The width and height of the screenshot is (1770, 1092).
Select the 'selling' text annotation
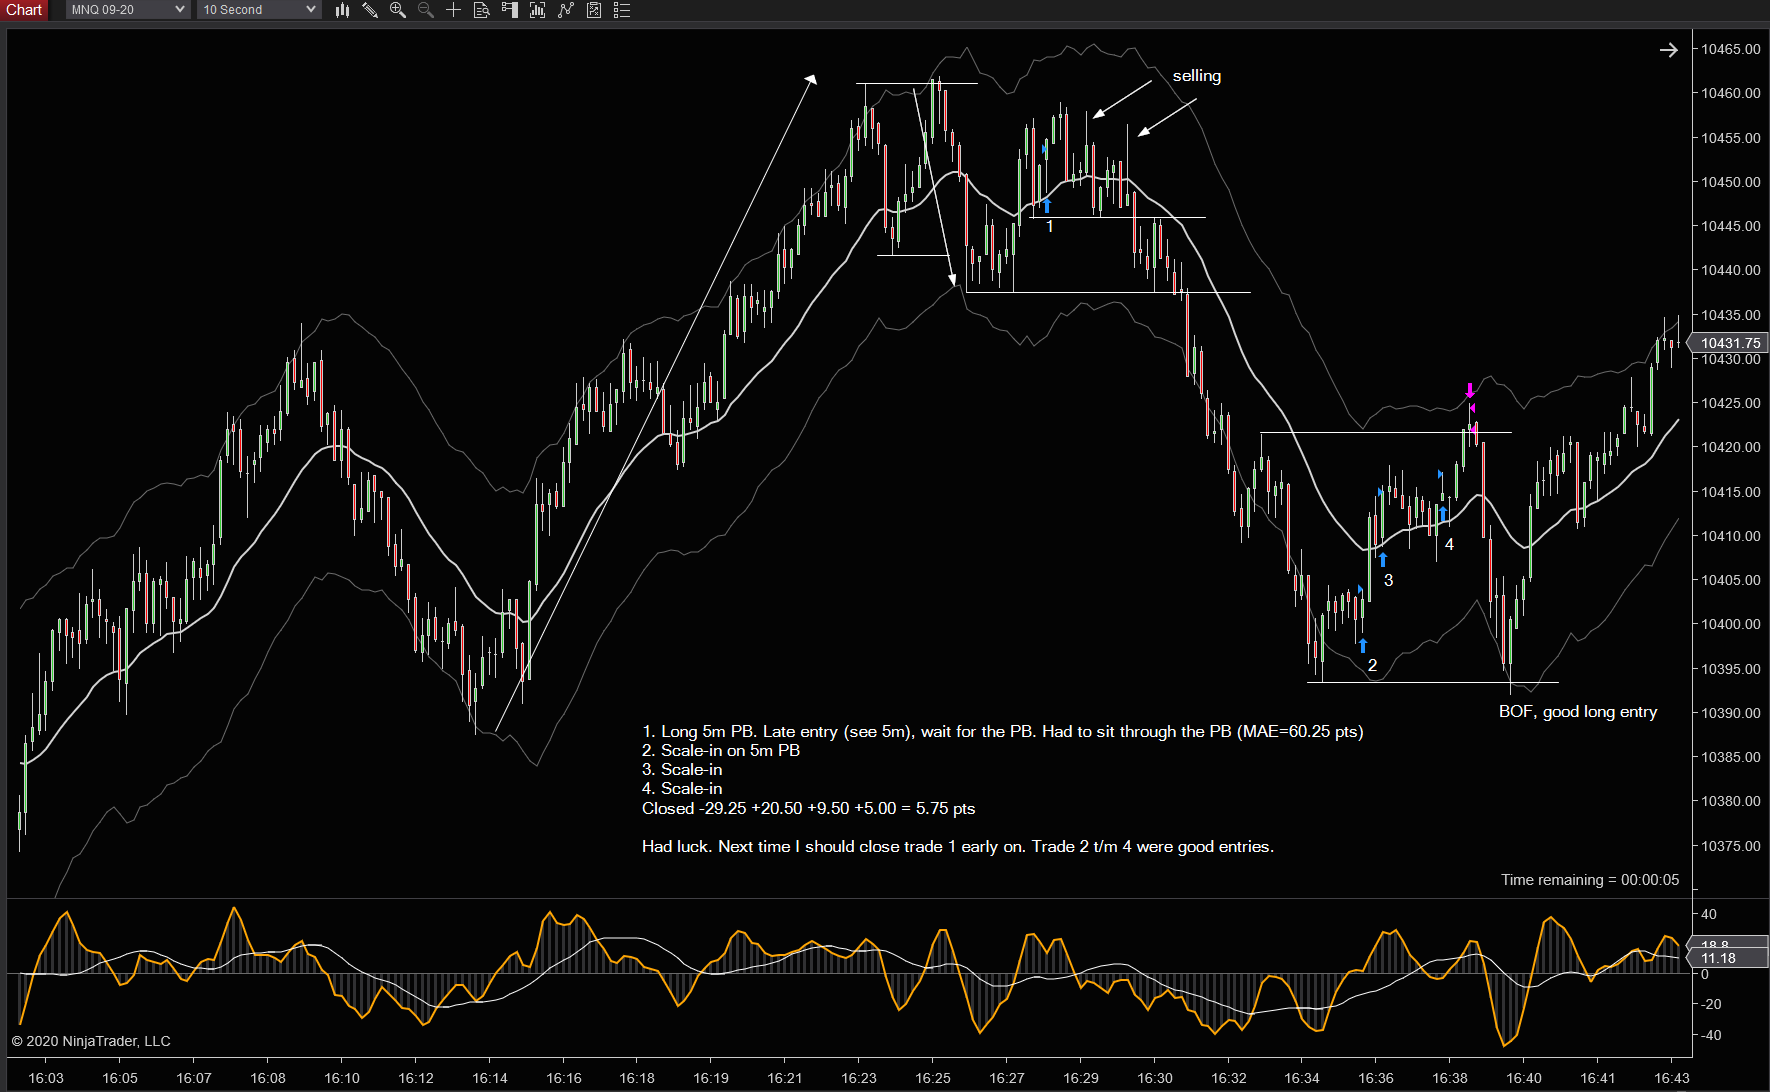[x=1197, y=76]
